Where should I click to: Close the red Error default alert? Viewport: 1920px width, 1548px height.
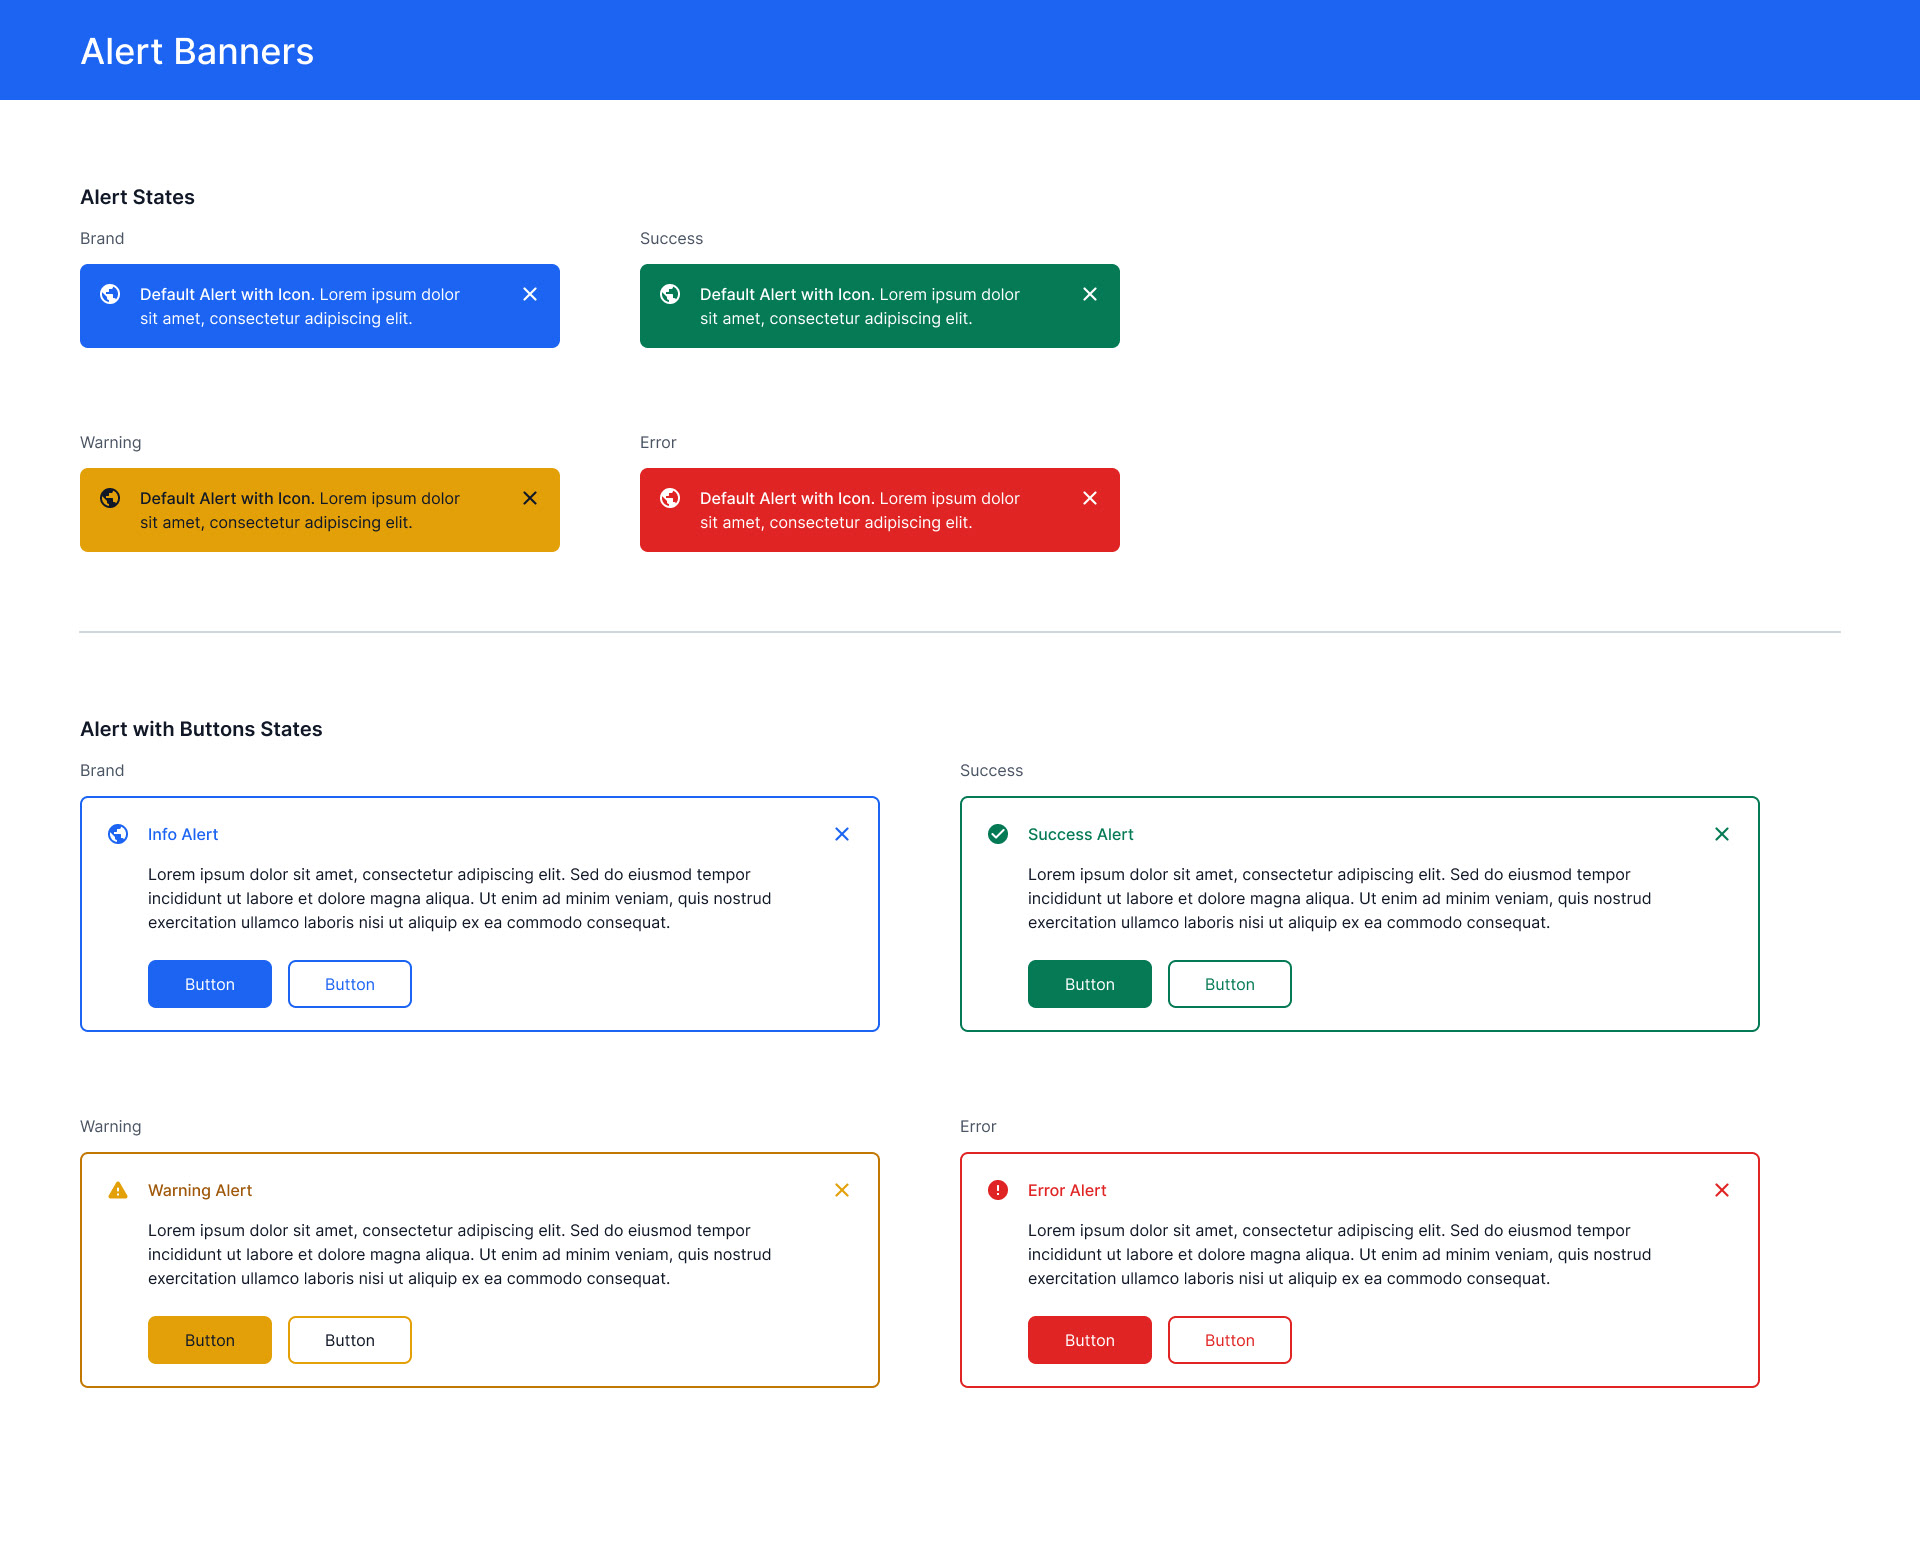[1090, 498]
